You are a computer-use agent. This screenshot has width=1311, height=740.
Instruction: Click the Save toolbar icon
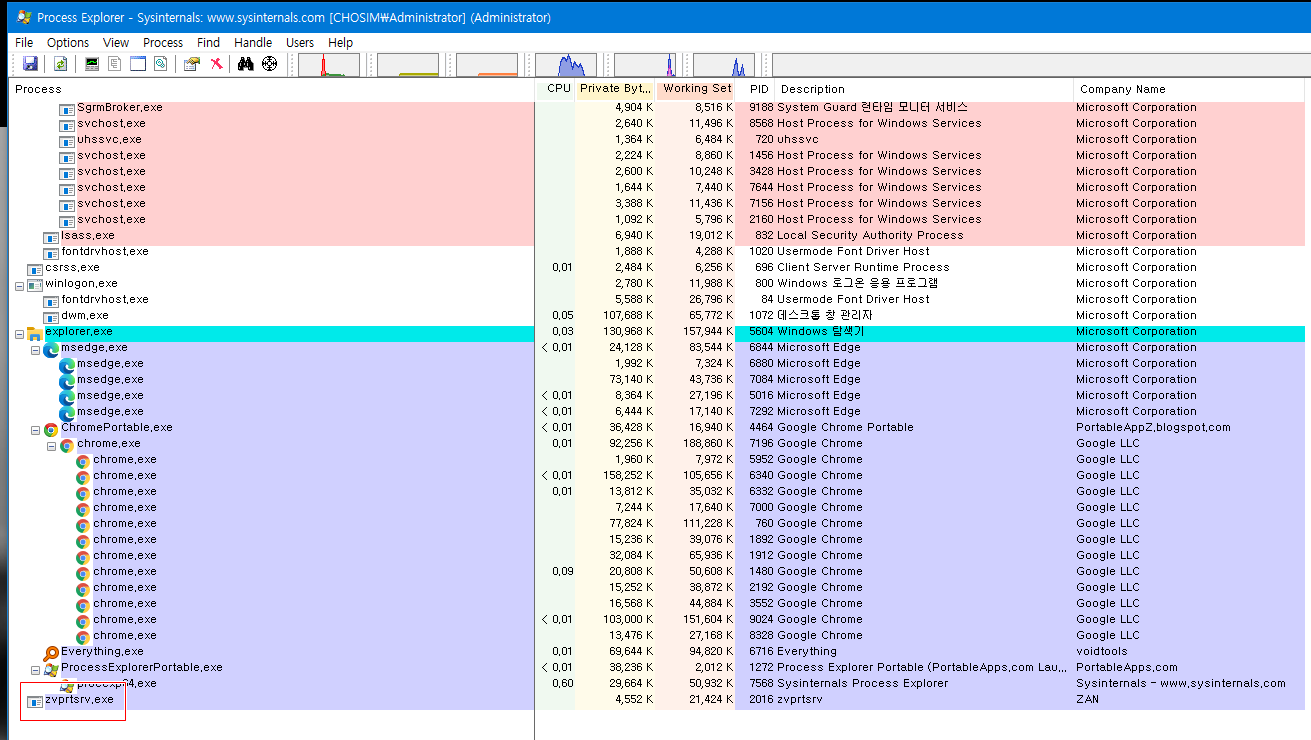tap(30, 64)
